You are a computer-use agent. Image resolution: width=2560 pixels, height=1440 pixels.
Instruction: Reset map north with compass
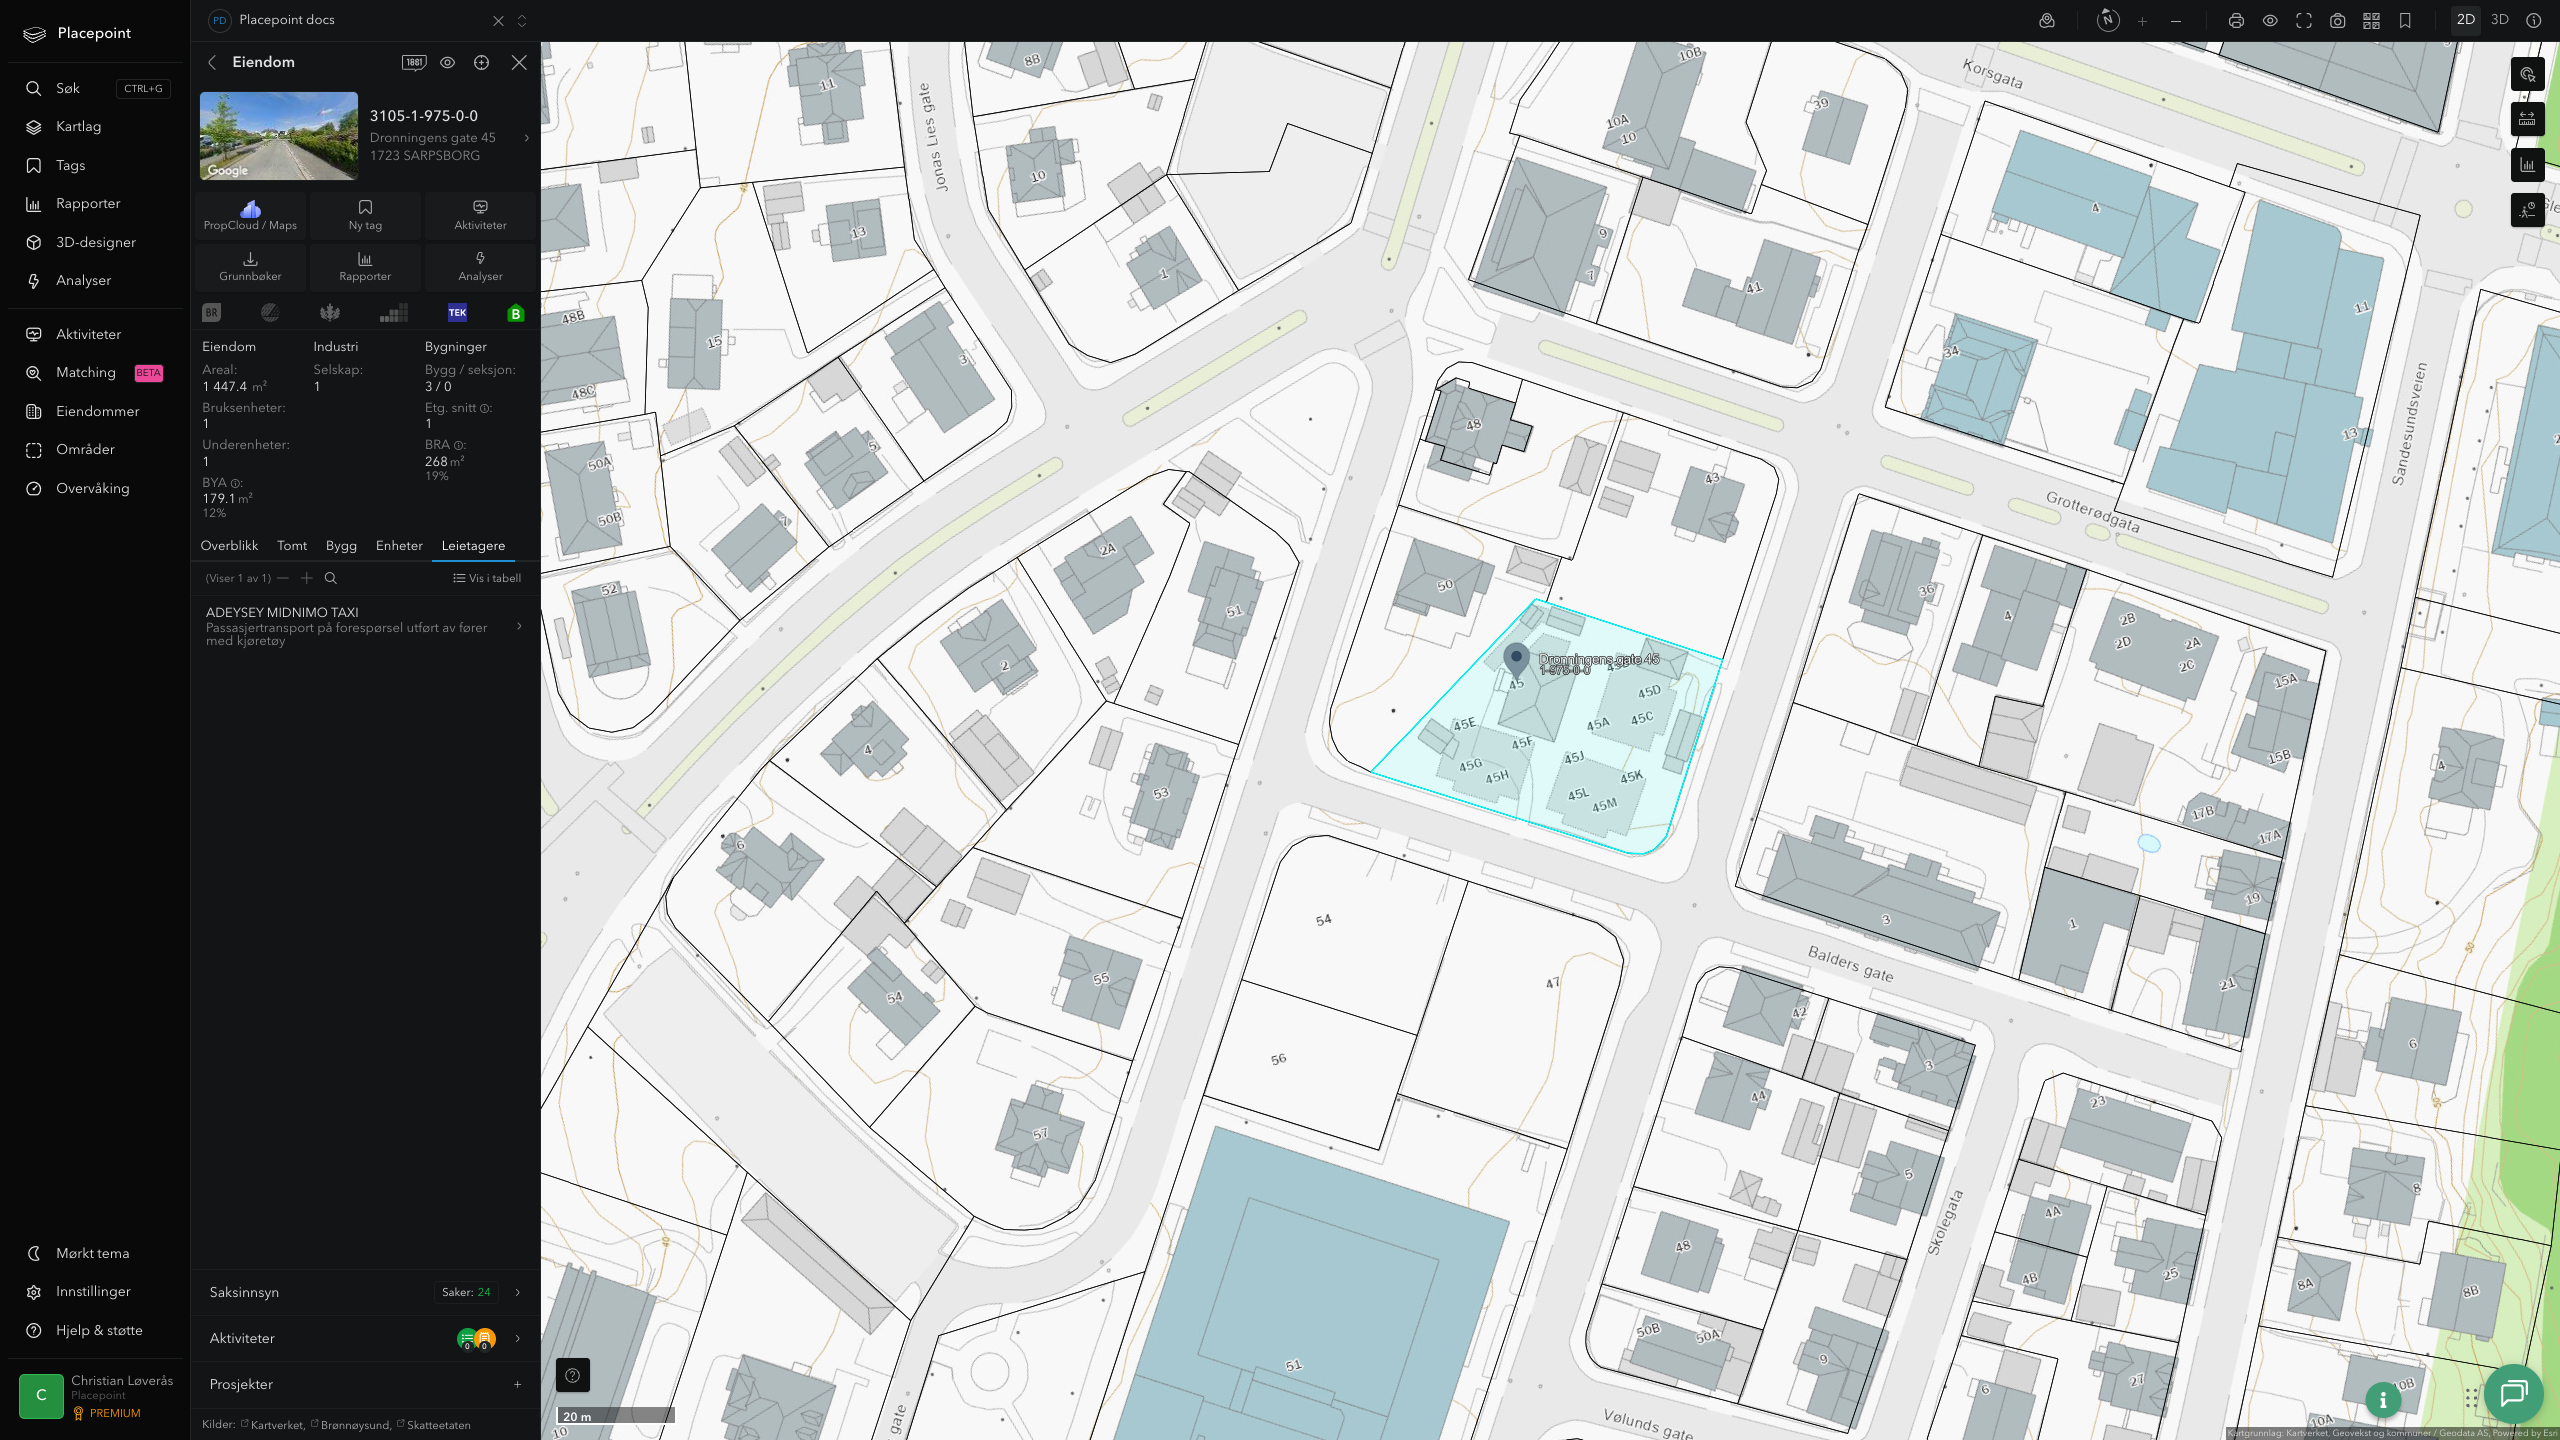coord(2108,20)
